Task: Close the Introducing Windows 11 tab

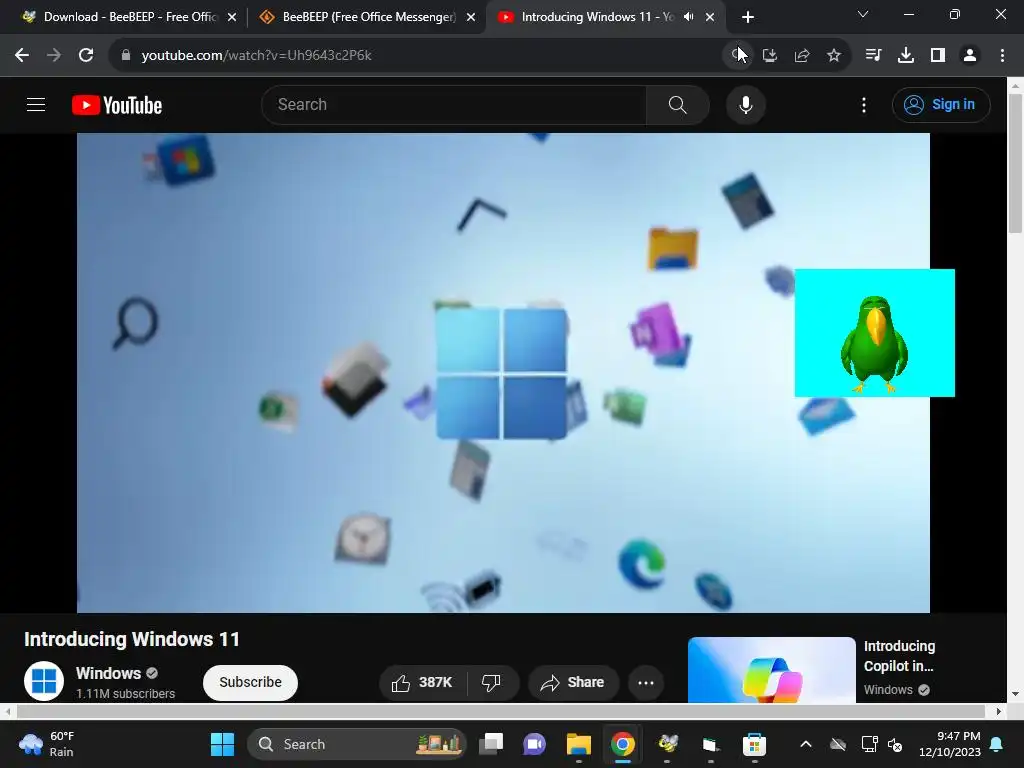Action: (x=710, y=17)
